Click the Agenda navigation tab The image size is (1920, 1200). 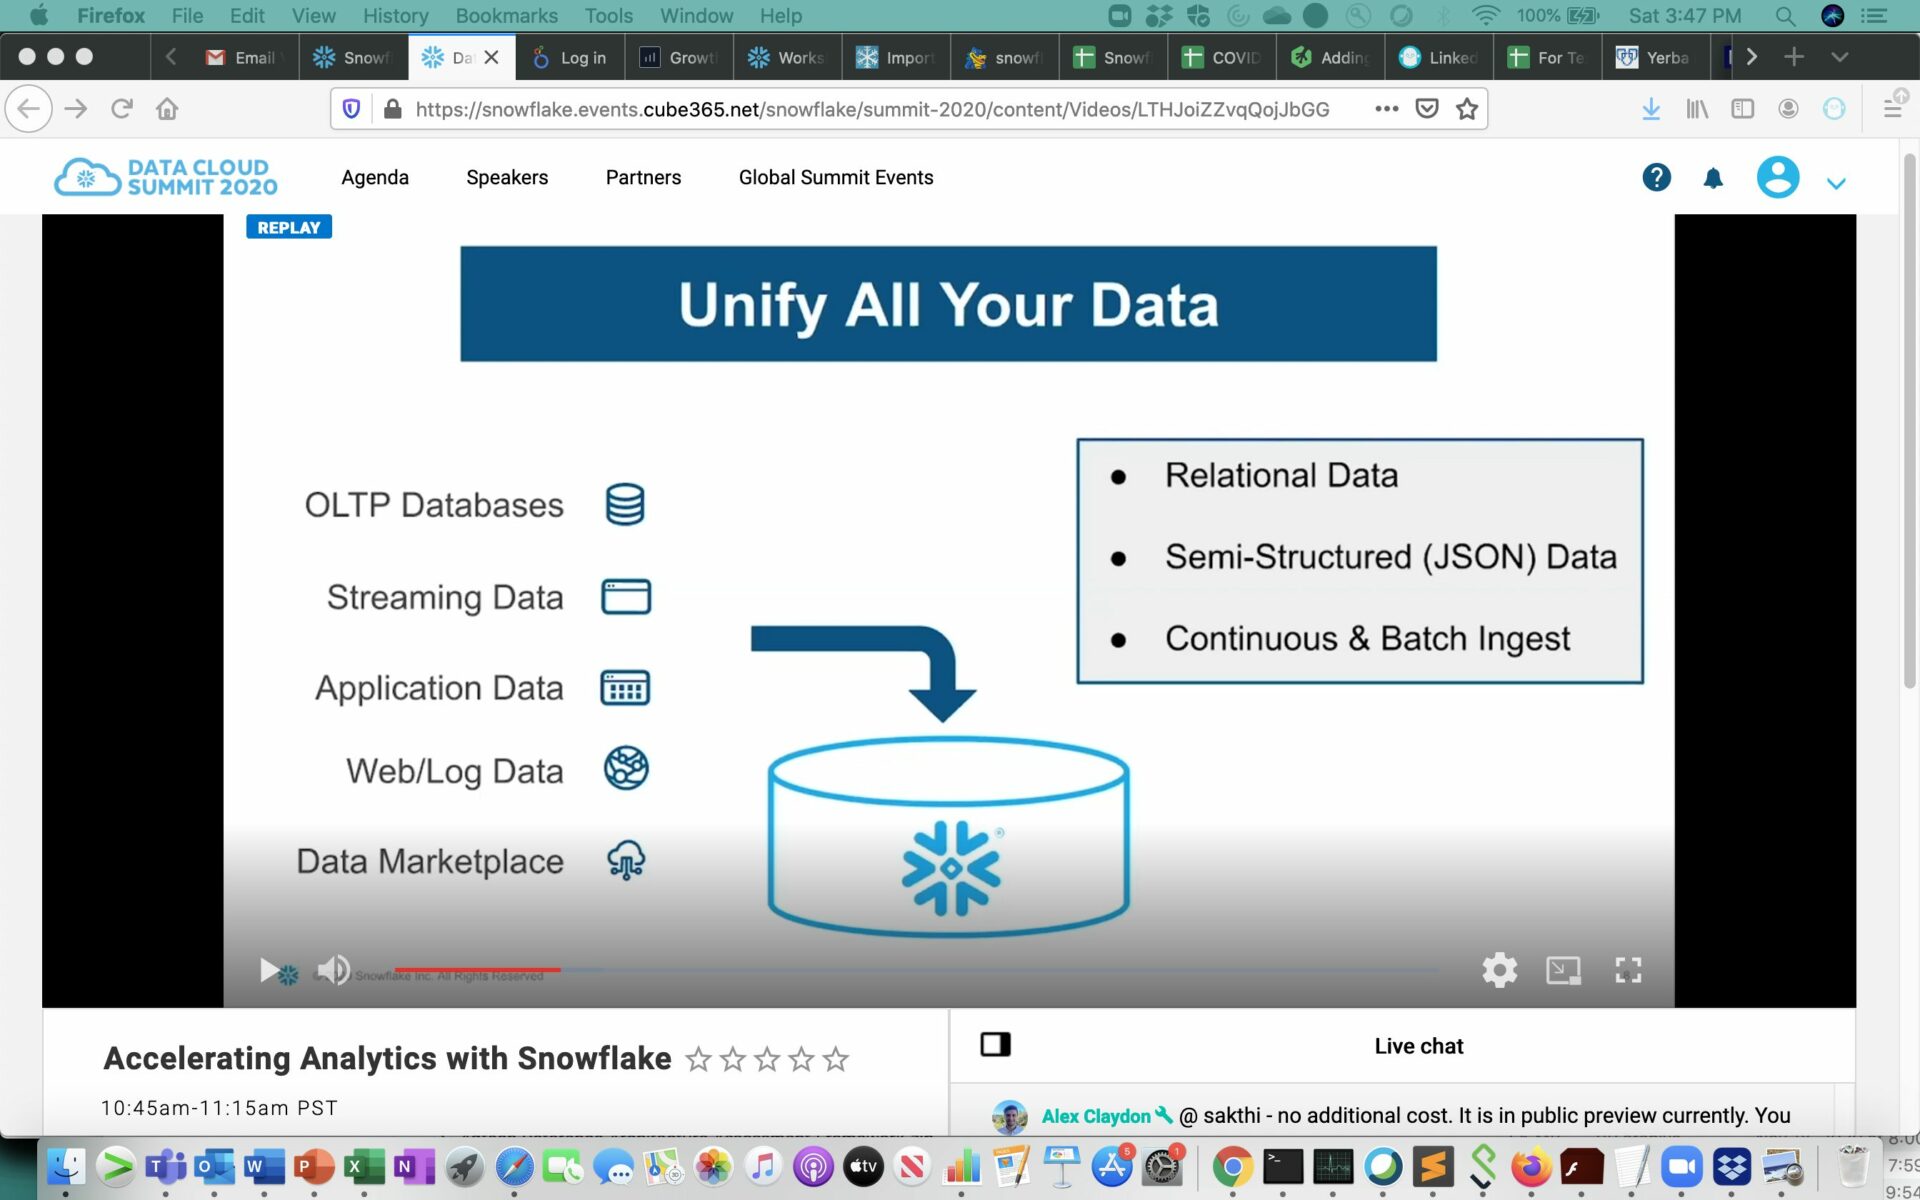(375, 177)
